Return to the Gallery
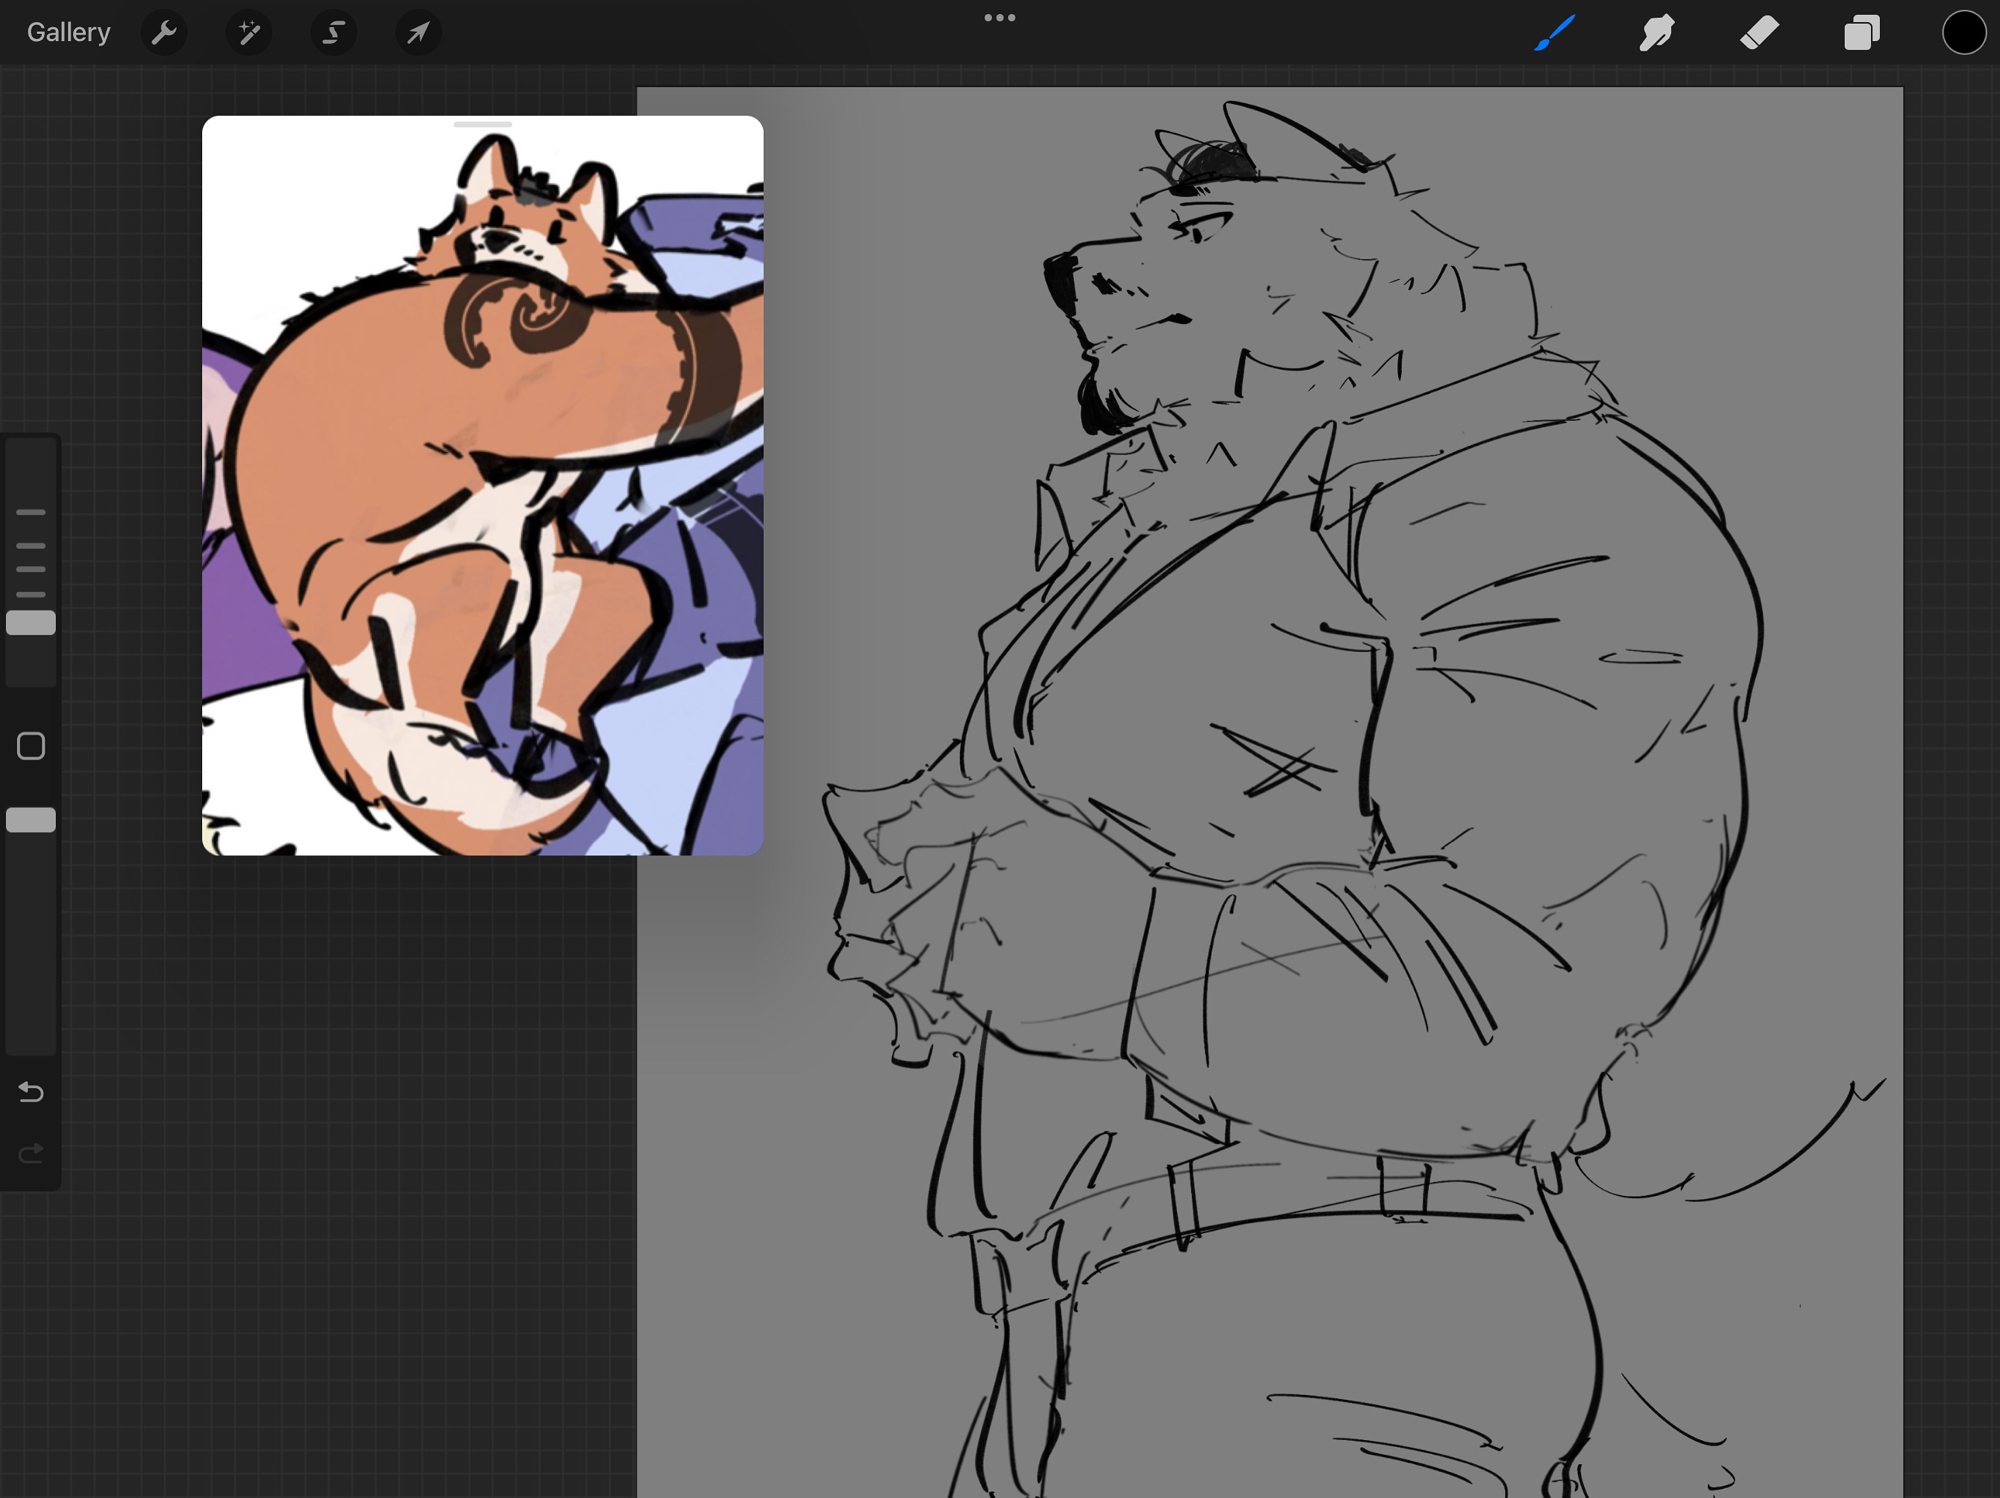Image resolution: width=2000 pixels, height=1498 pixels. (x=68, y=33)
